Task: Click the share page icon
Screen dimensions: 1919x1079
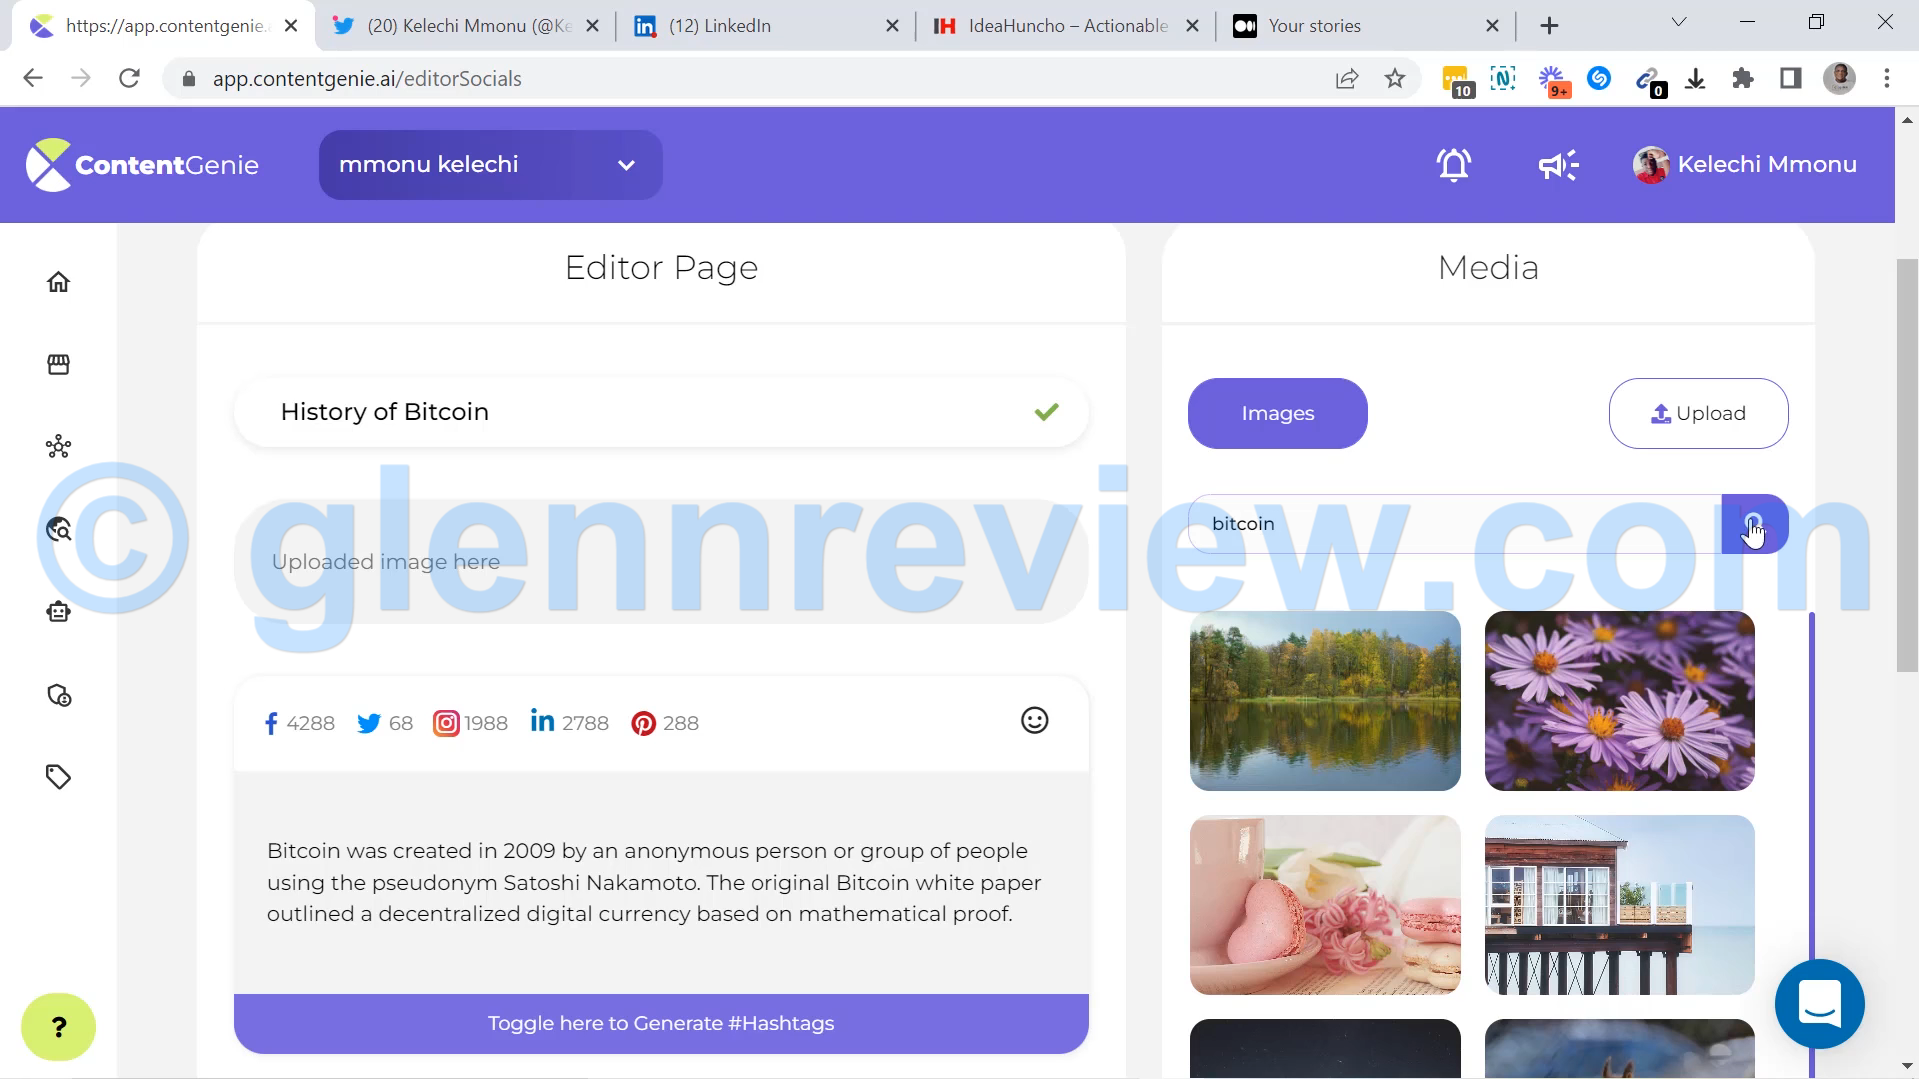Action: [1347, 78]
